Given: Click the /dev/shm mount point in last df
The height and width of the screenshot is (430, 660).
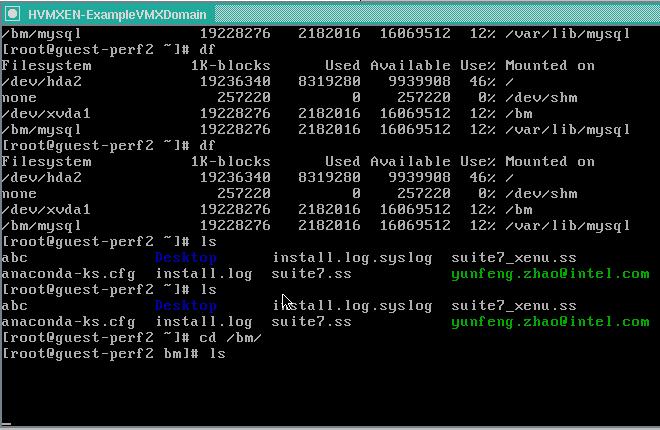Looking at the screenshot, I should point(541,193).
